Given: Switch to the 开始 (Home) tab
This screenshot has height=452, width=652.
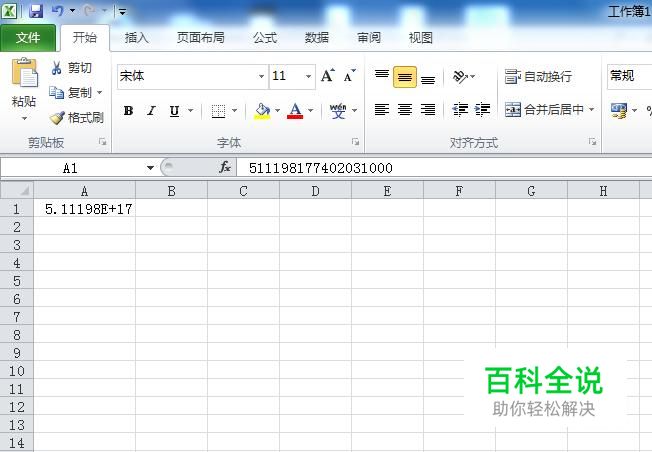Looking at the screenshot, I should point(85,38).
